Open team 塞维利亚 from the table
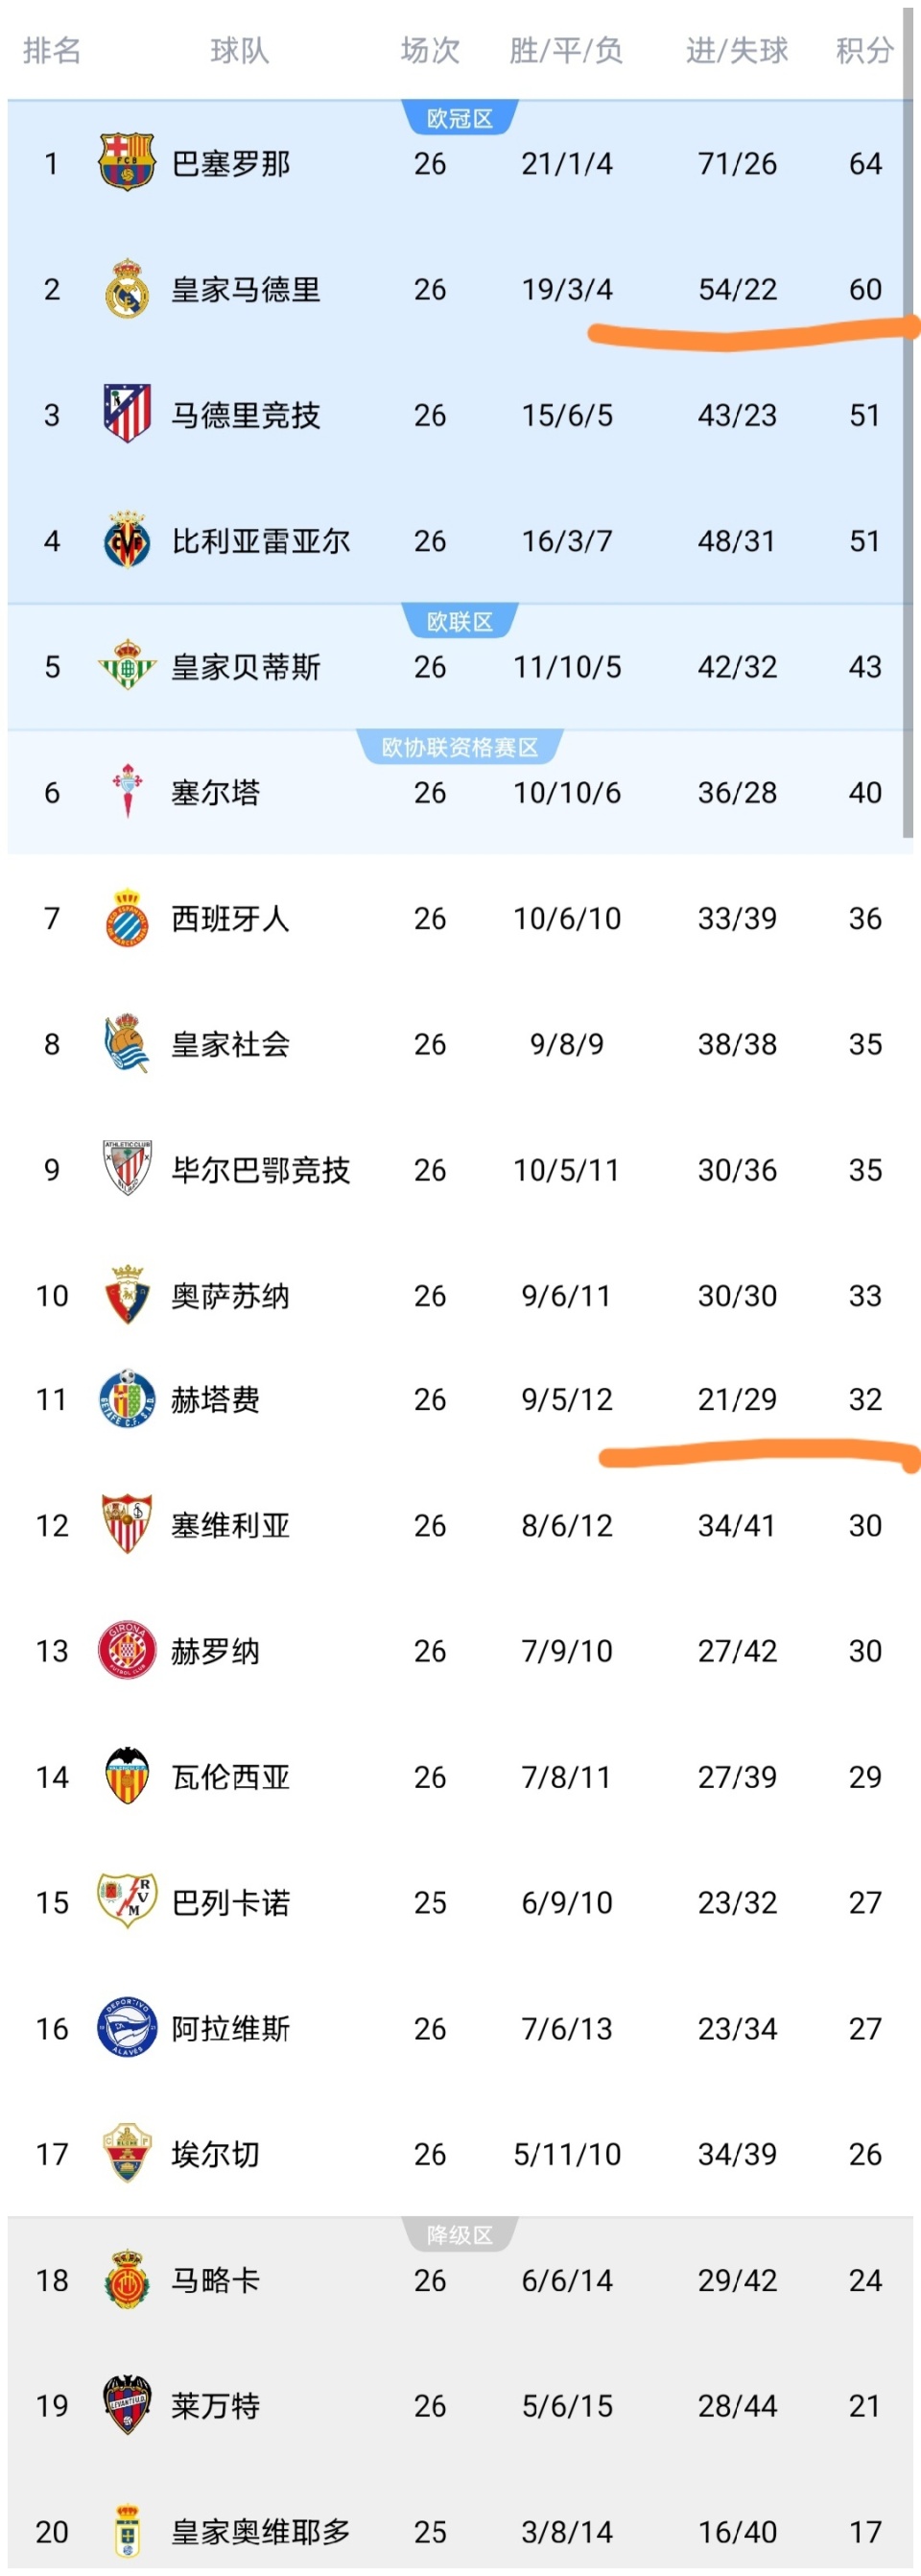 [231, 1525]
